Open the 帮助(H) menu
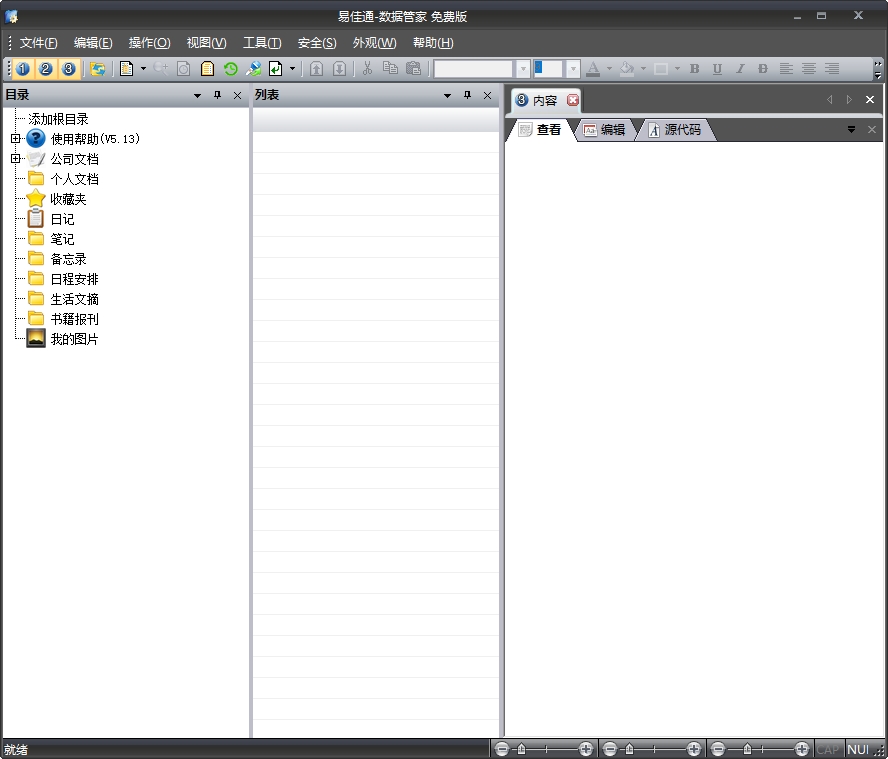Screen dimensions: 888x759 coord(433,43)
